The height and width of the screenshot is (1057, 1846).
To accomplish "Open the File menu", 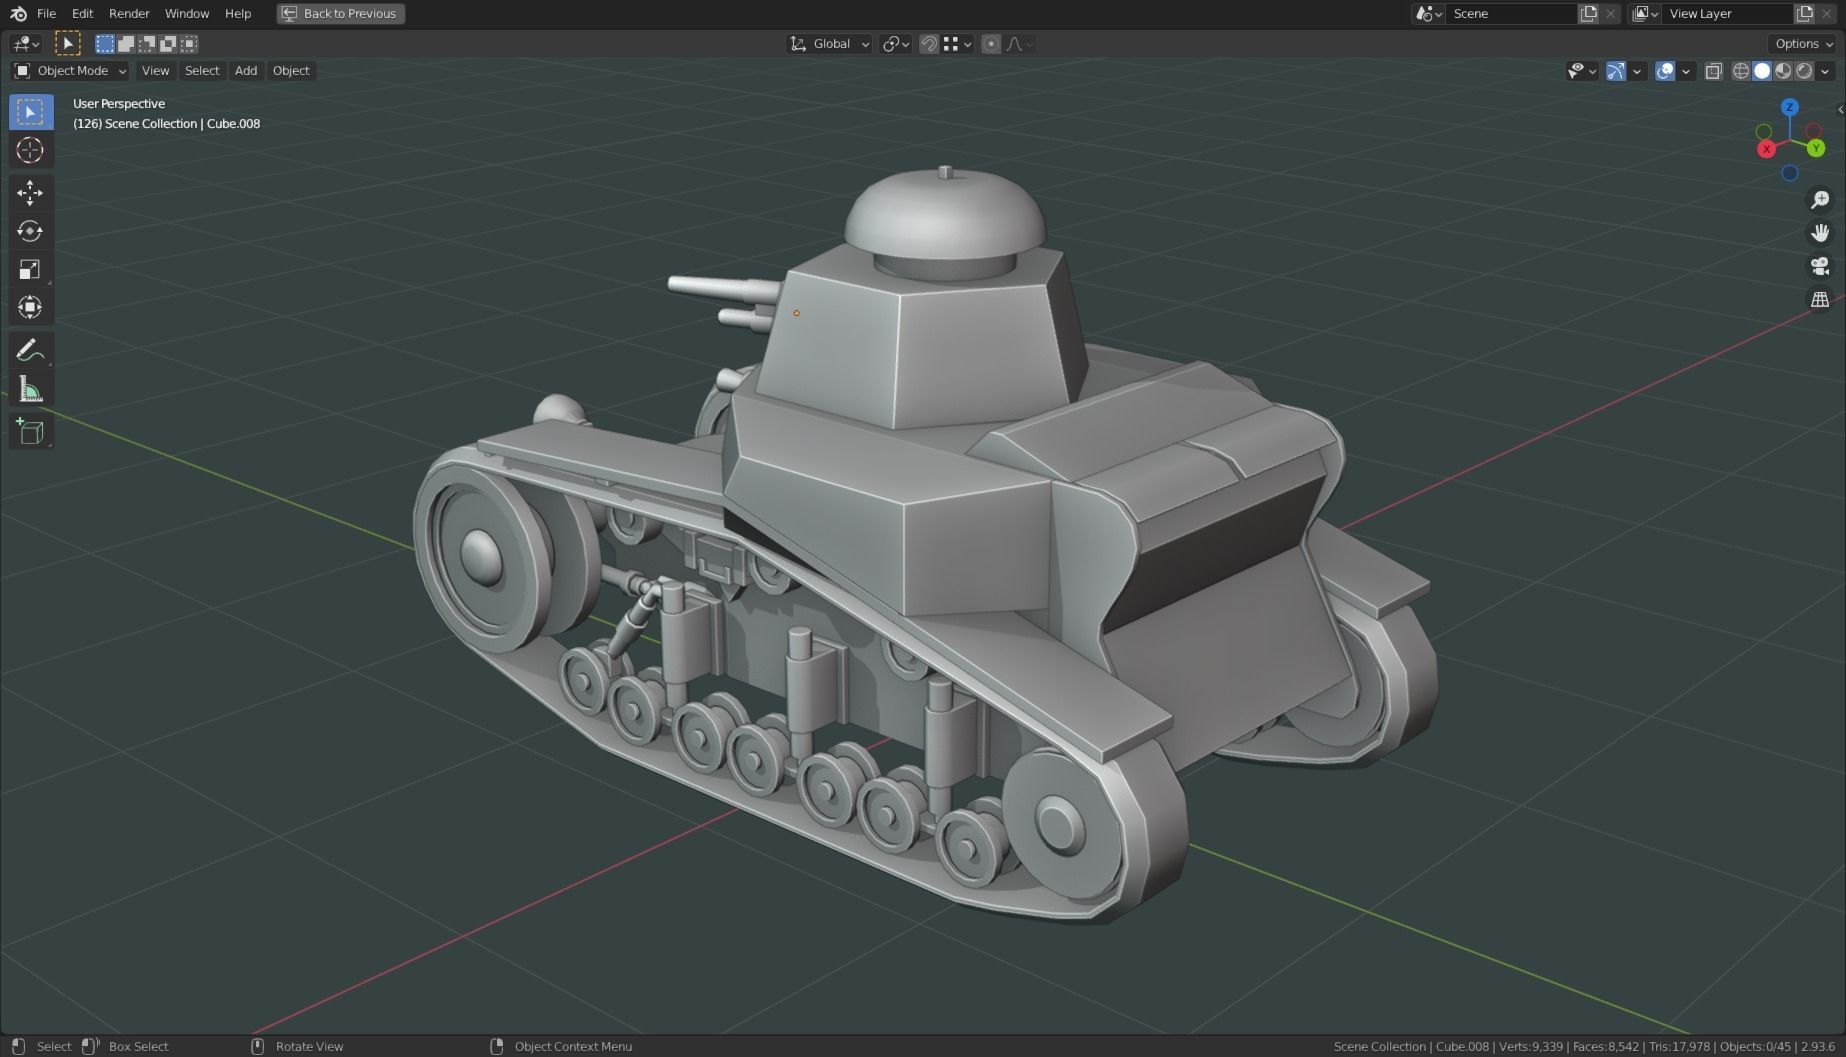I will coord(46,13).
